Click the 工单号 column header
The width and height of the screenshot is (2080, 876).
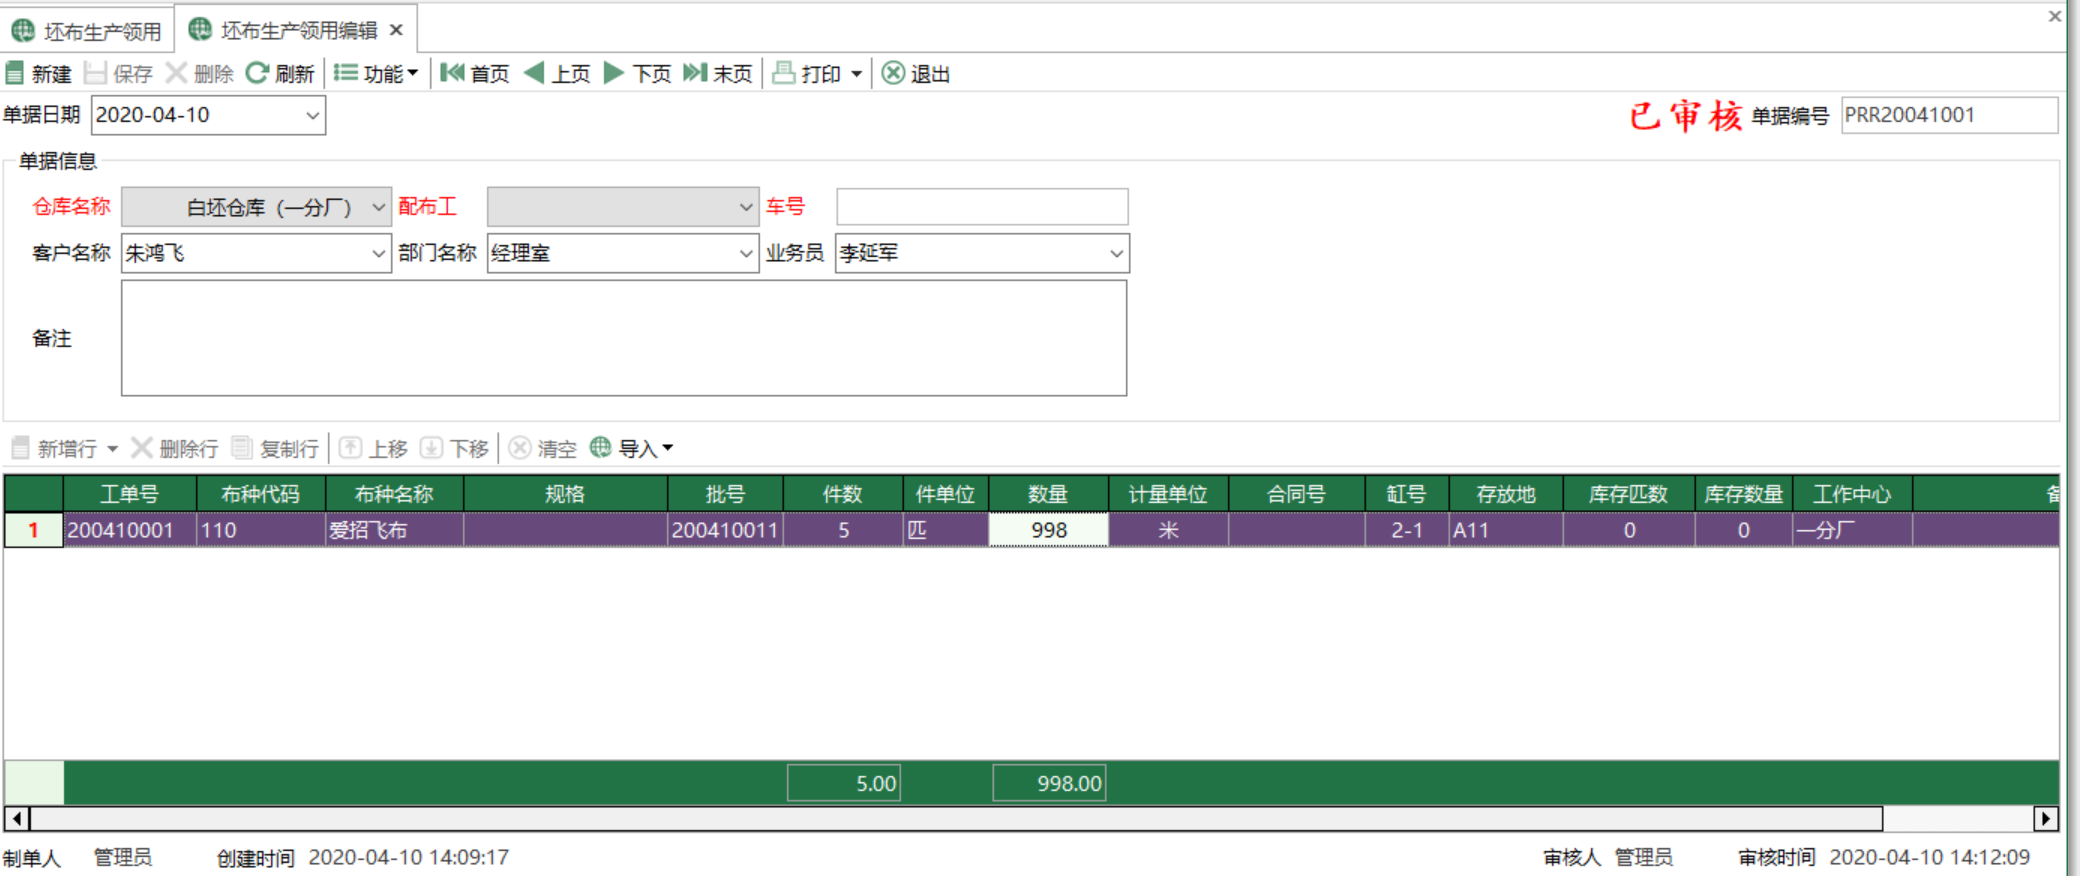pos(130,494)
